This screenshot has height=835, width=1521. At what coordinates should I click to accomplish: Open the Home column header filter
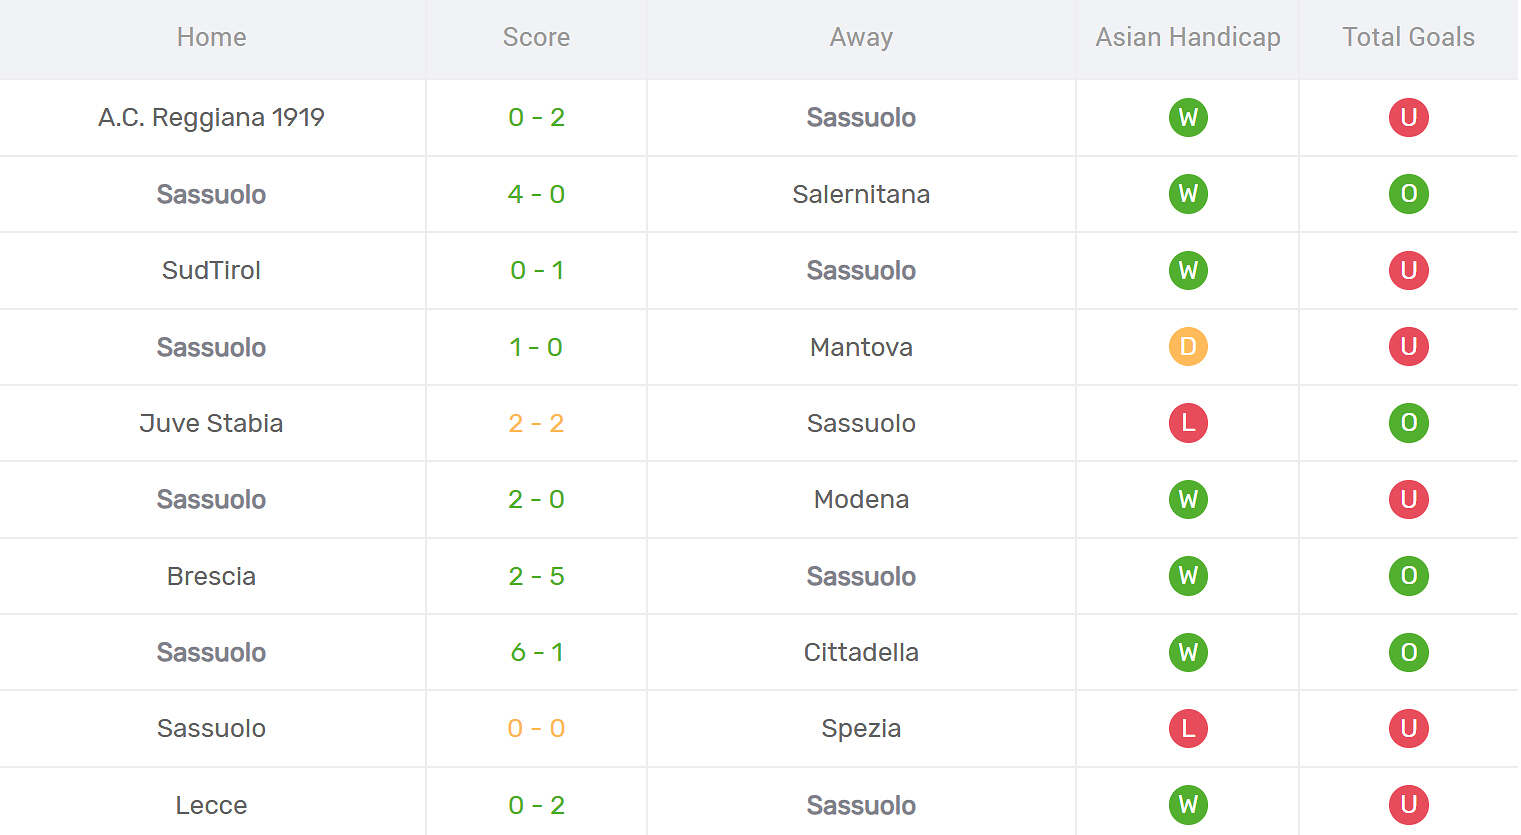[211, 37]
